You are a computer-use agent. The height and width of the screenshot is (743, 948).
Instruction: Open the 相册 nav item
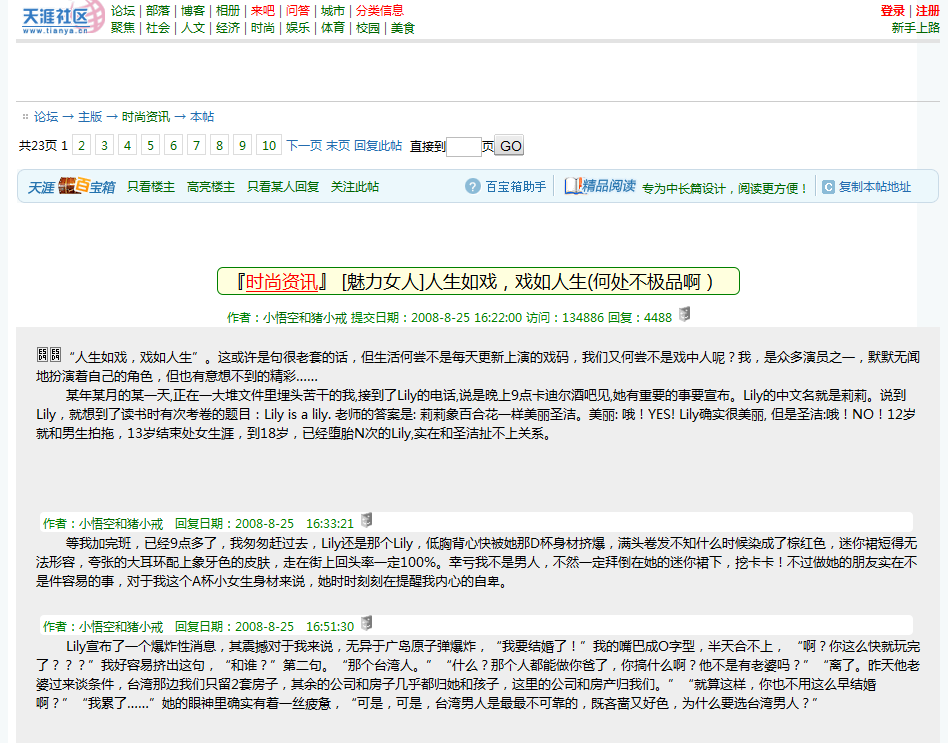pyautogui.click(x=228, y=10)
